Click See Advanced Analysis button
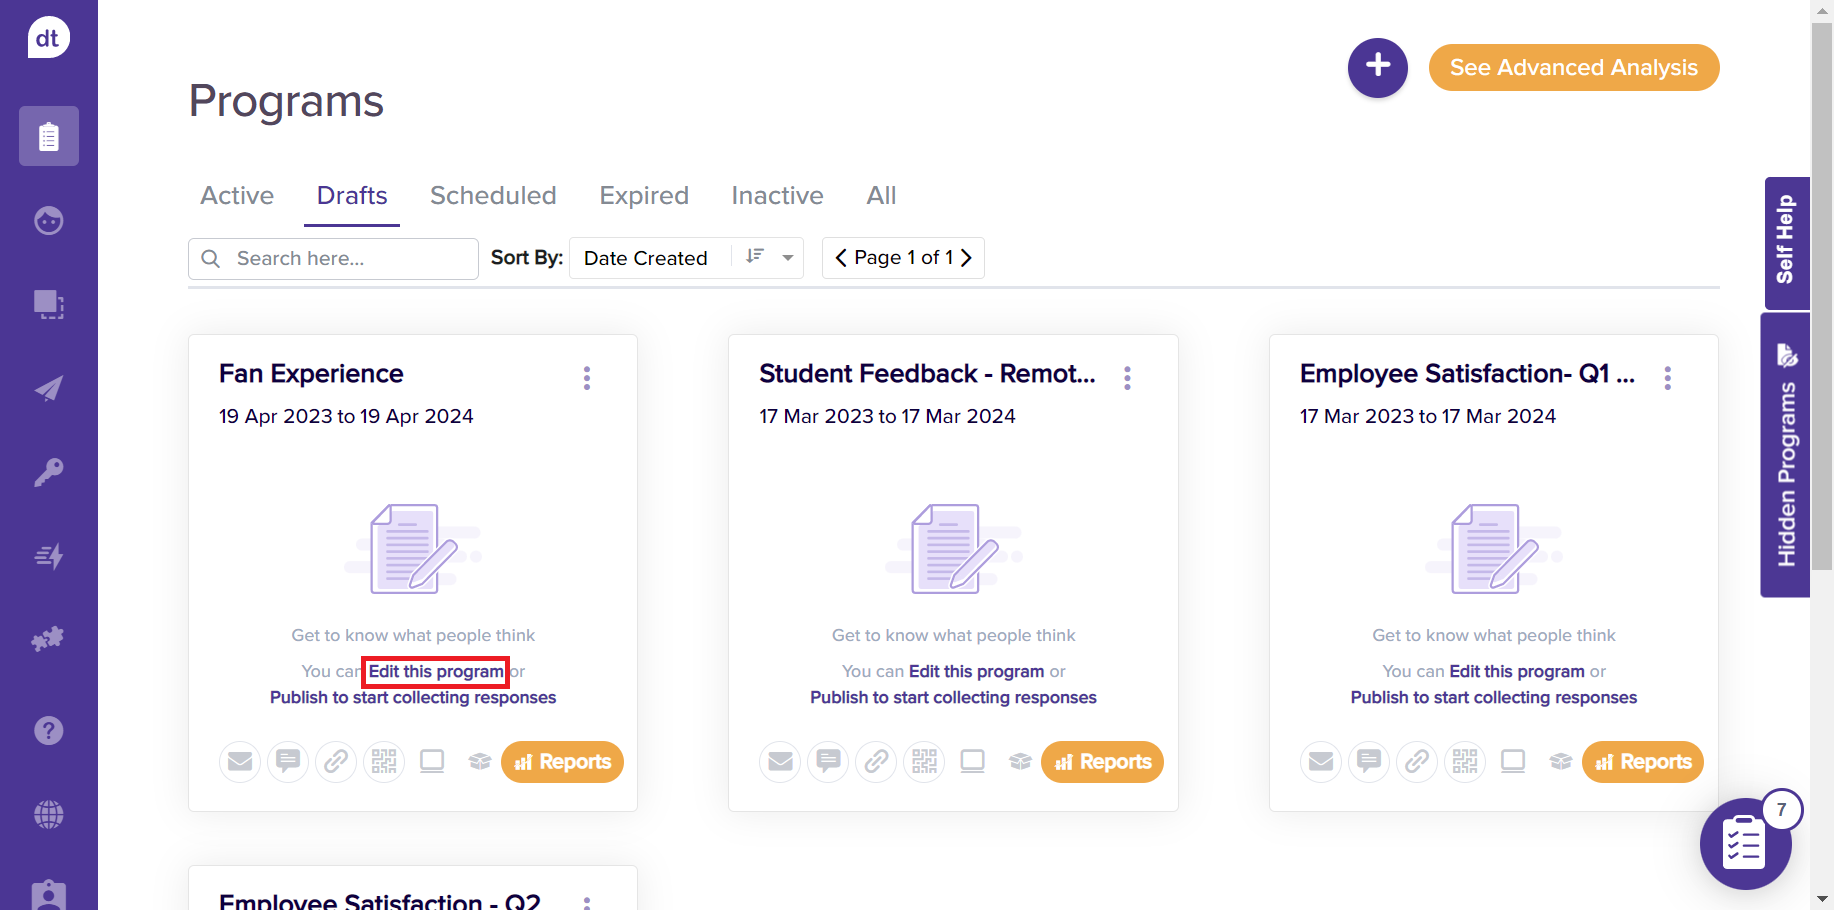 point(1573,68)
